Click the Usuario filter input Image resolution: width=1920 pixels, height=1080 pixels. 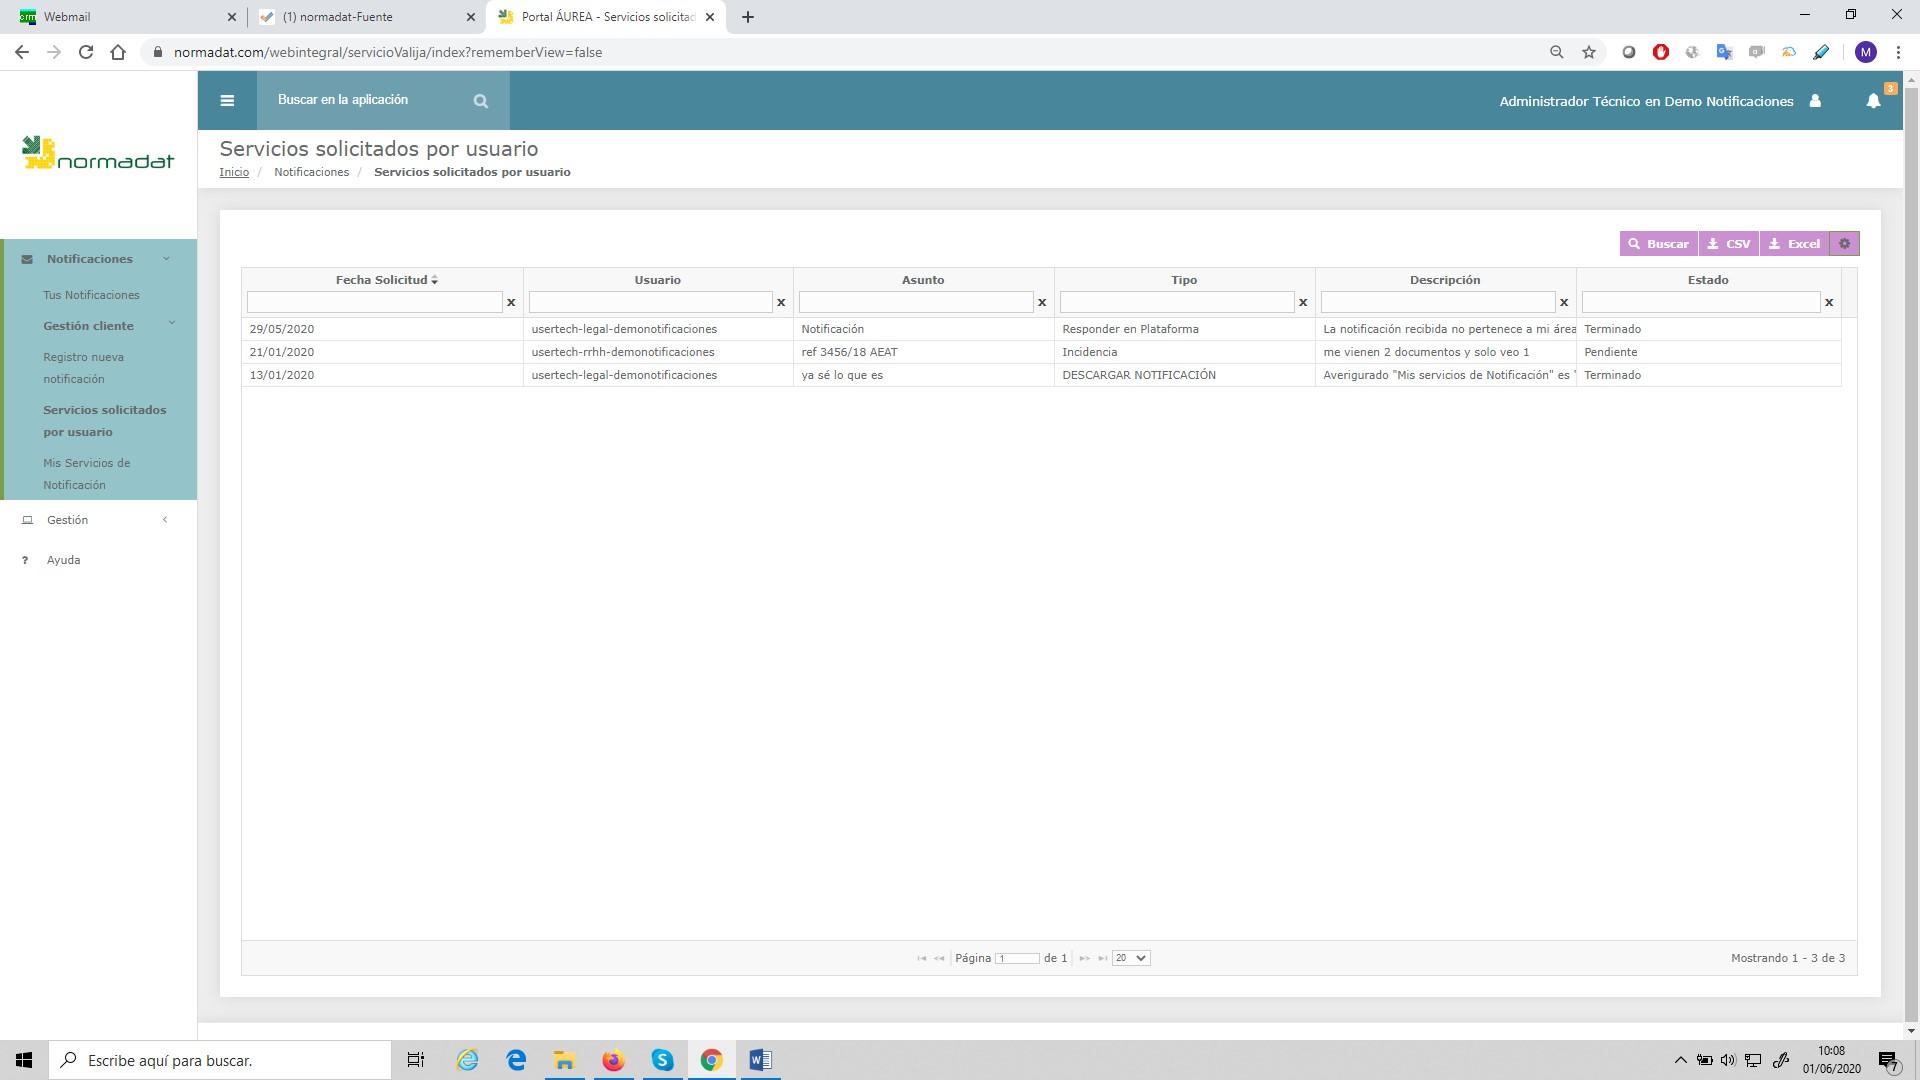coord(650,302)
